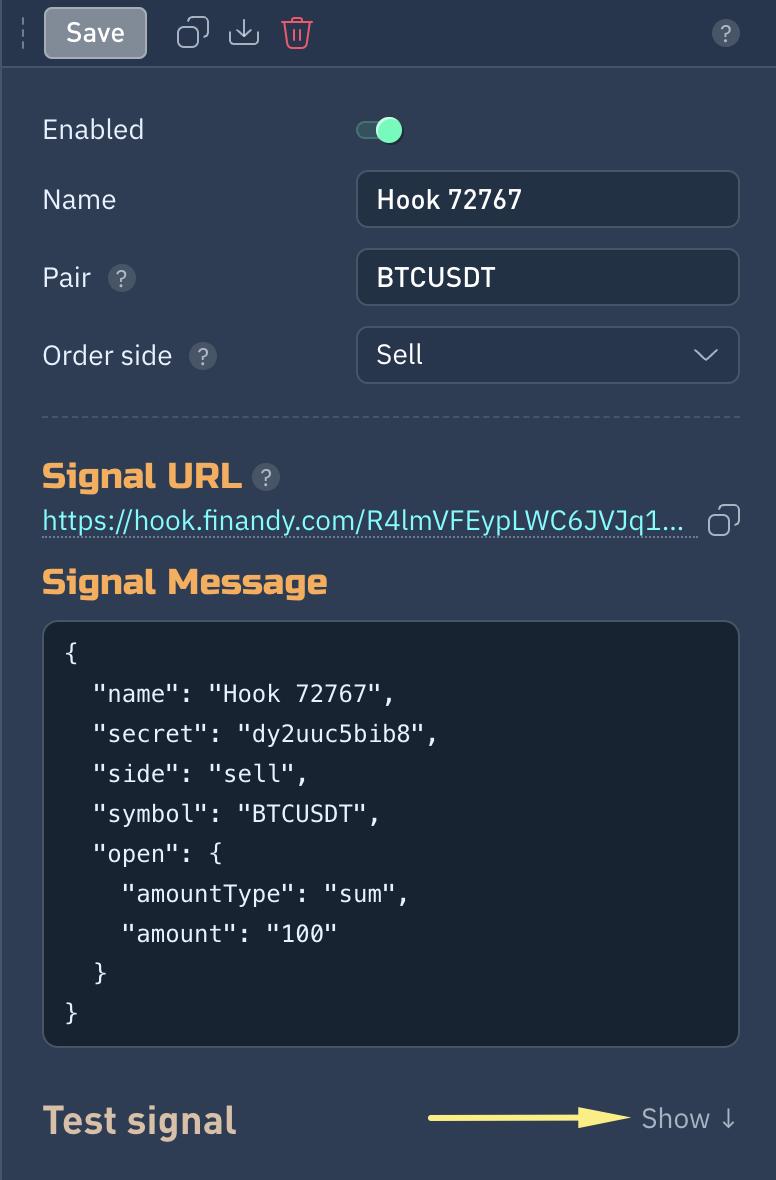Toggle the Enabled switch off
This screenshot has width=776, height=1180.
(x=380, y=130)
